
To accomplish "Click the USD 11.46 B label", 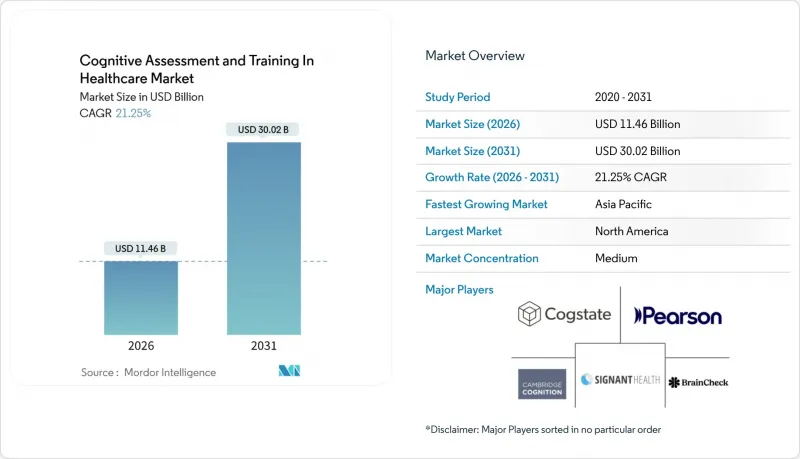I will point(140,248).
